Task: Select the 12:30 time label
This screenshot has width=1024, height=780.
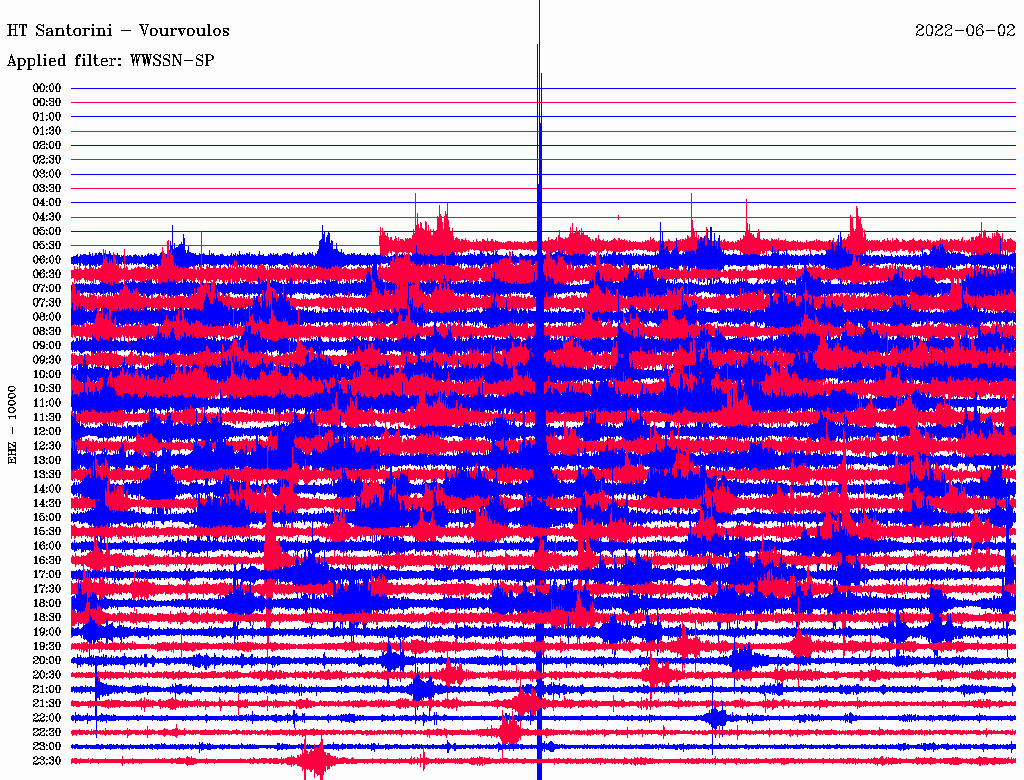Action: 47,446
